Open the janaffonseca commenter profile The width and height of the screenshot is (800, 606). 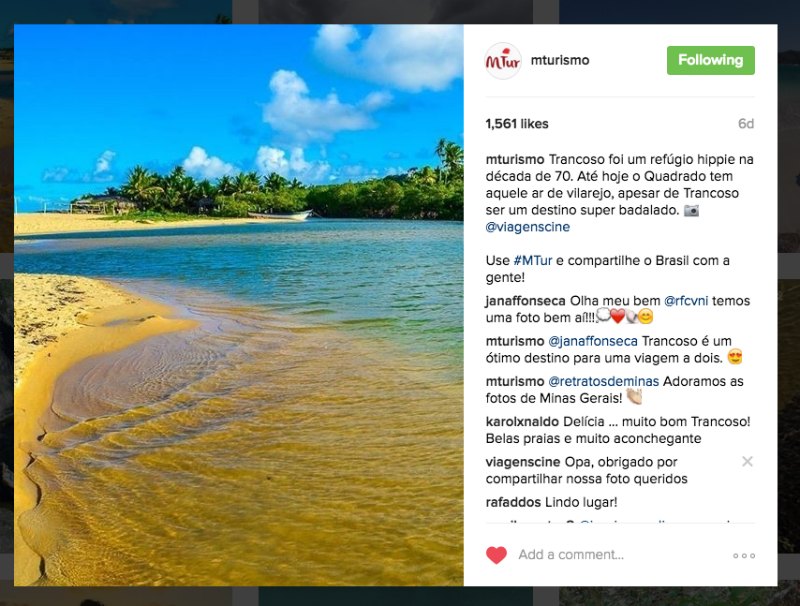point(525,301)
